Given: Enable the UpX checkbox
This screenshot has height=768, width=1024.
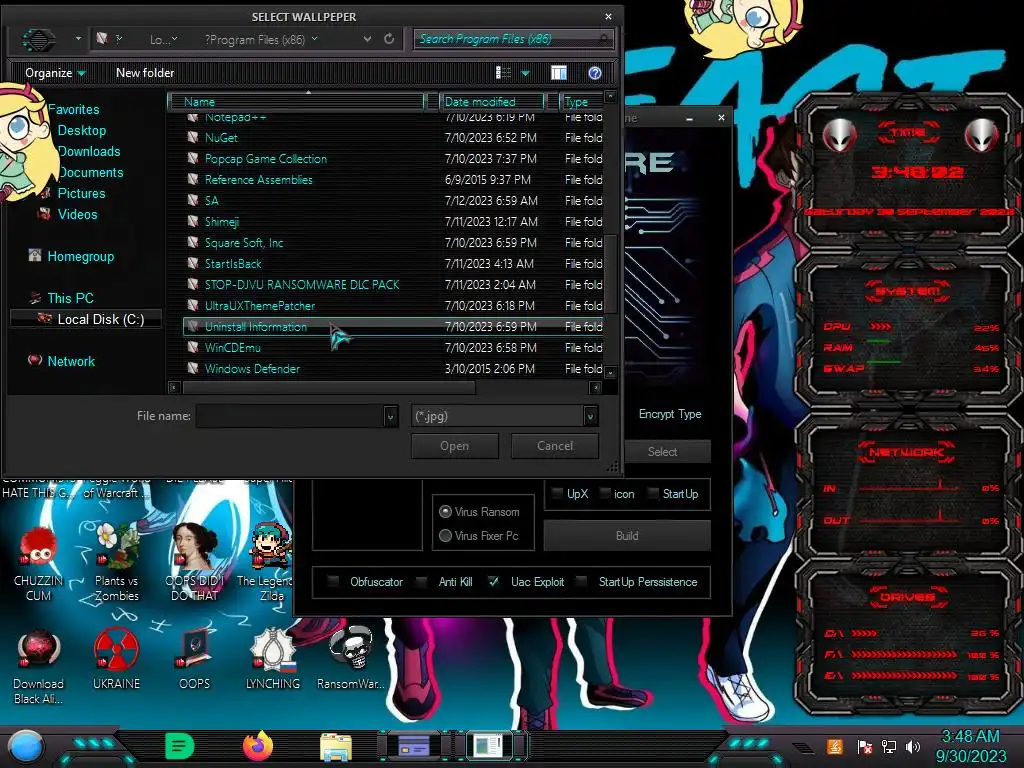Looking at the screenshot, I should pos(557,493).
